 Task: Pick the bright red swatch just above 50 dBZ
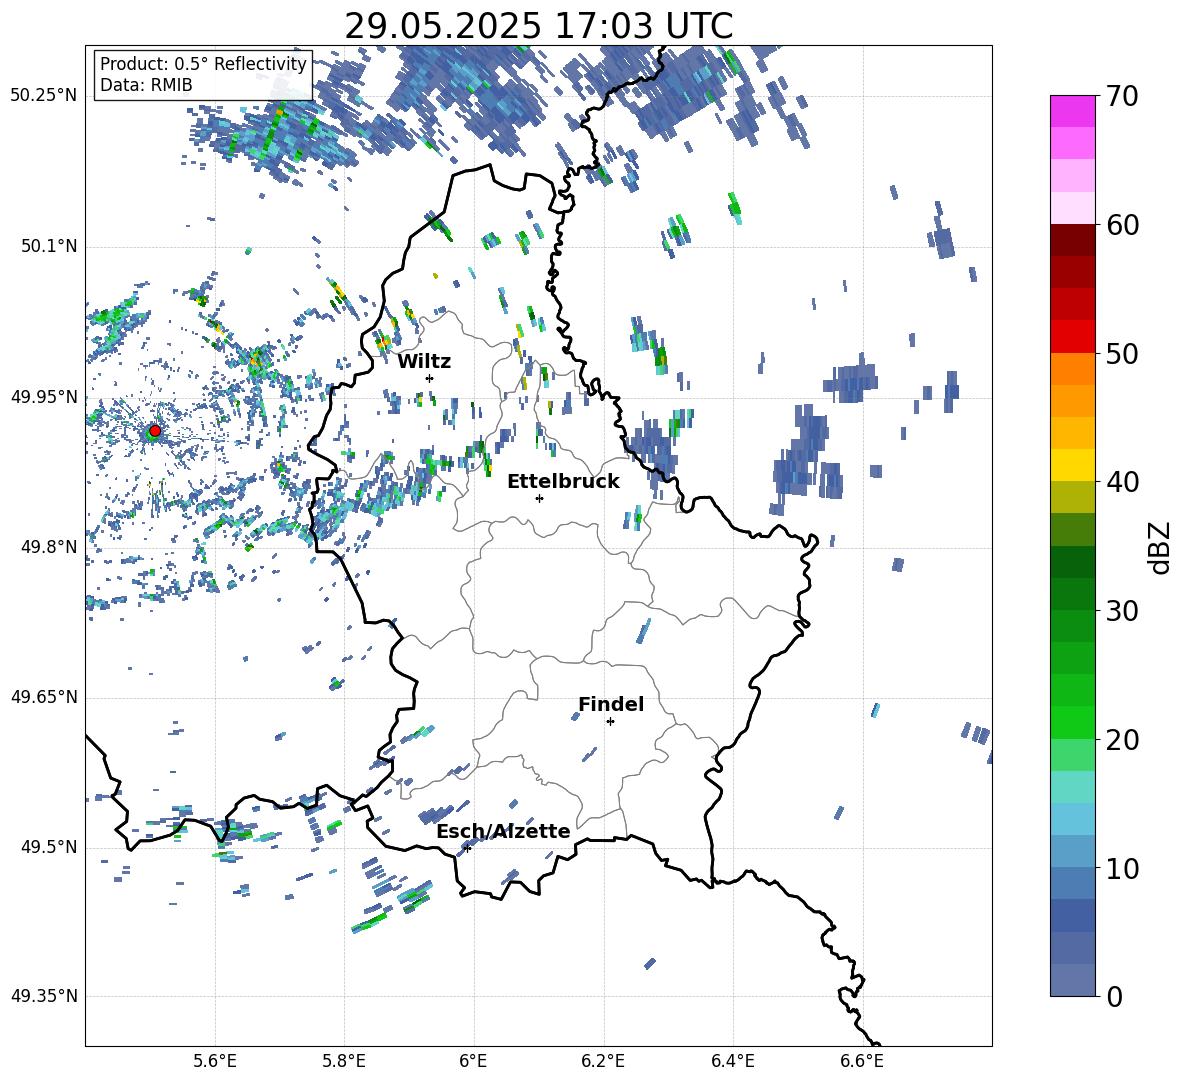[x=1073, y=337]
